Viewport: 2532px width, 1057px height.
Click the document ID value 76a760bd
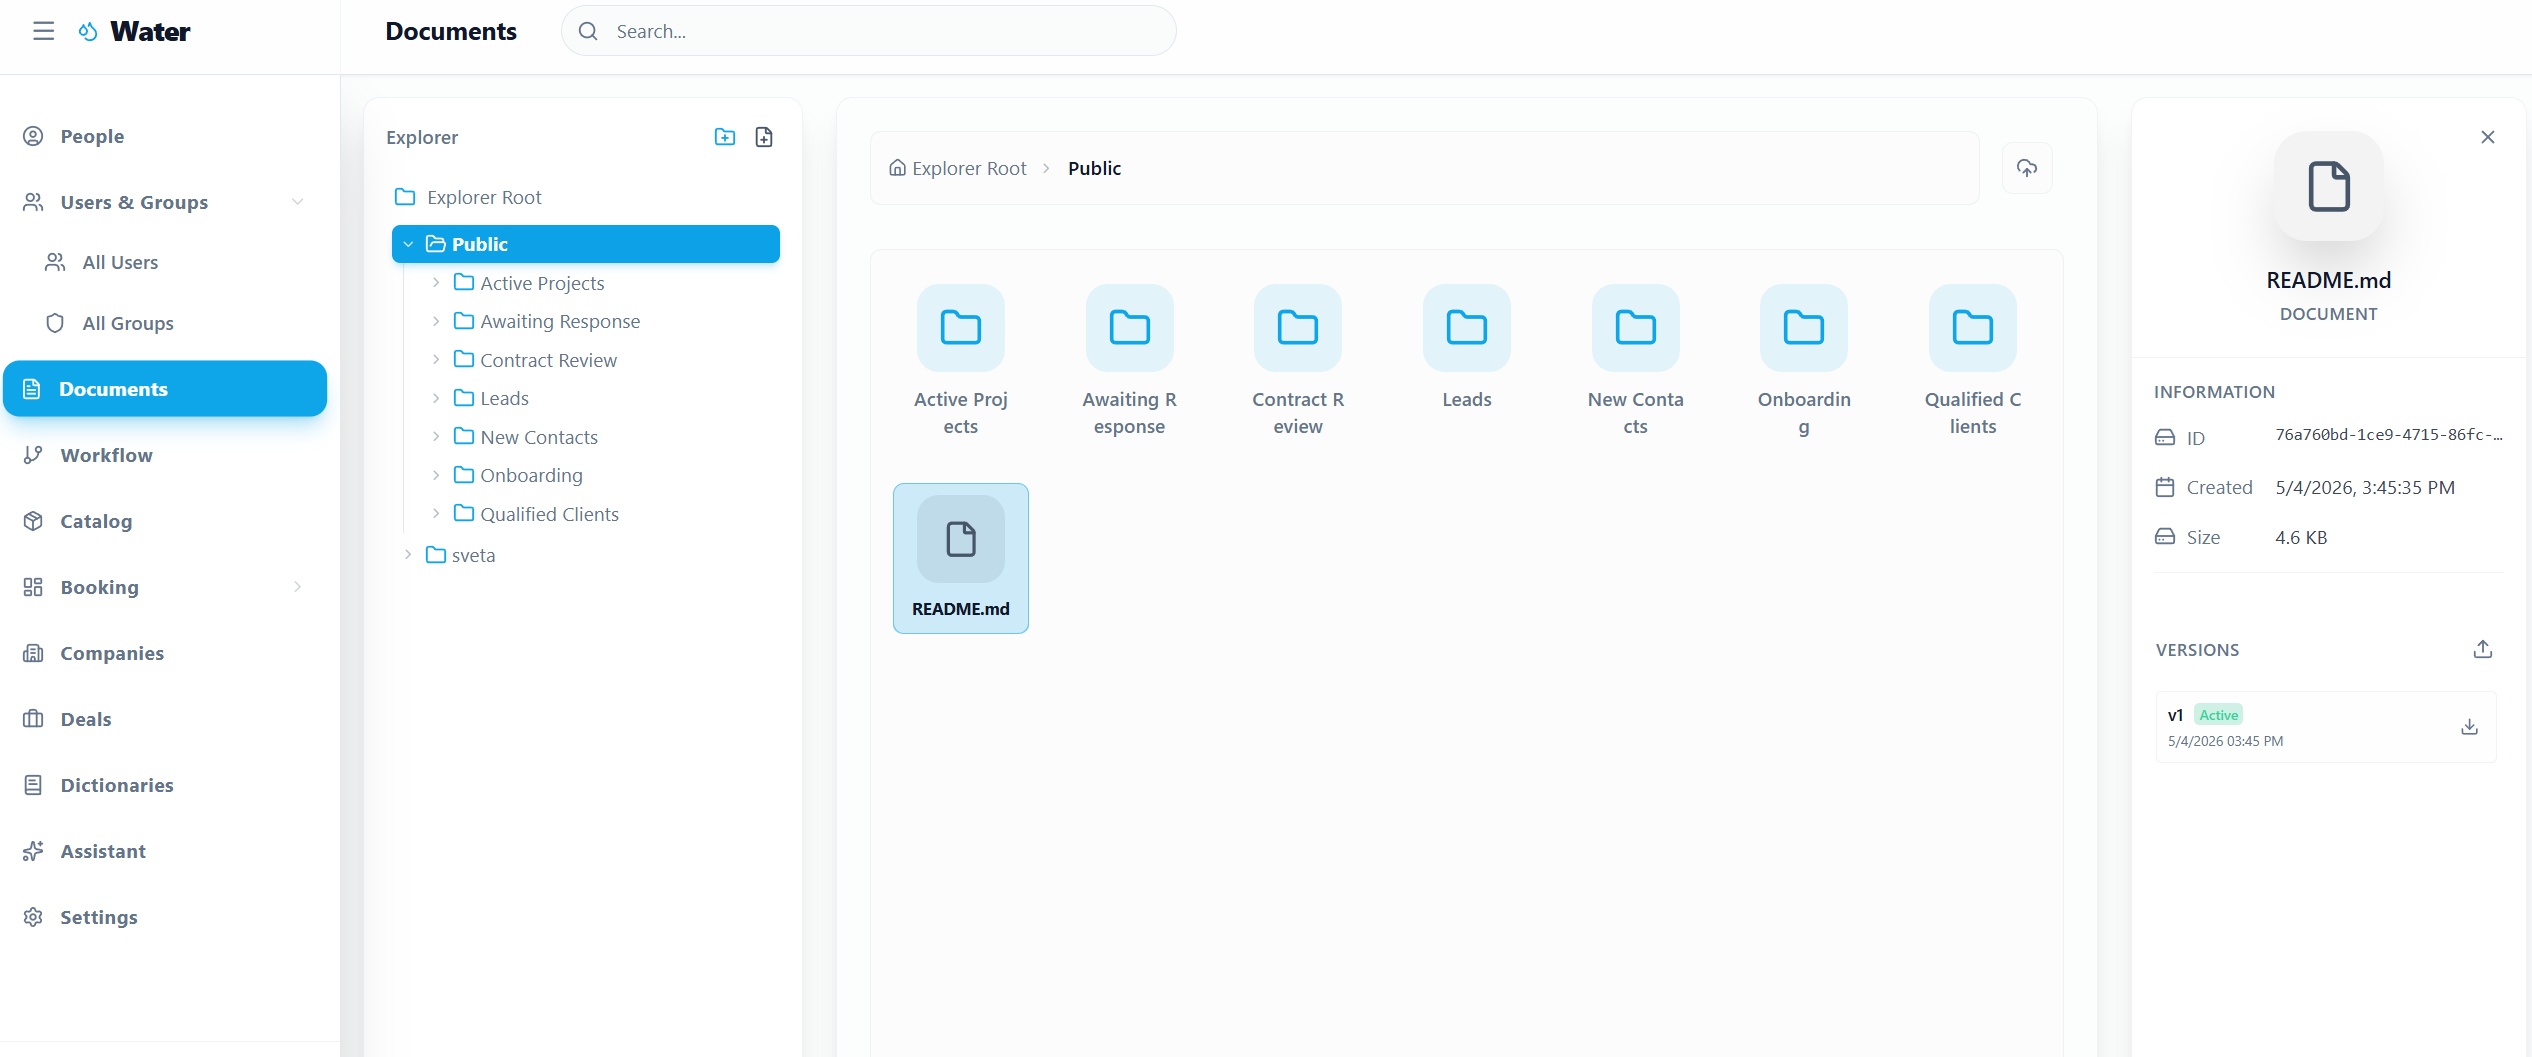tap(2389, 435)
